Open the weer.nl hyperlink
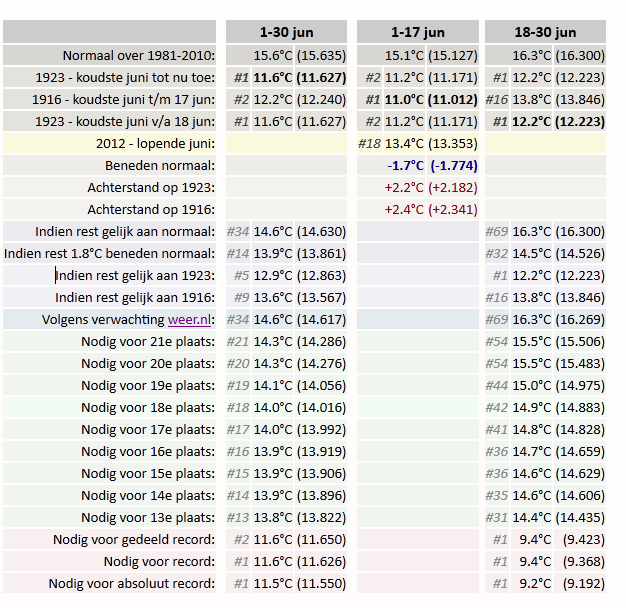The height and width of the screenshot is (608, 626). pyautogui.click(x=189, y=319)
